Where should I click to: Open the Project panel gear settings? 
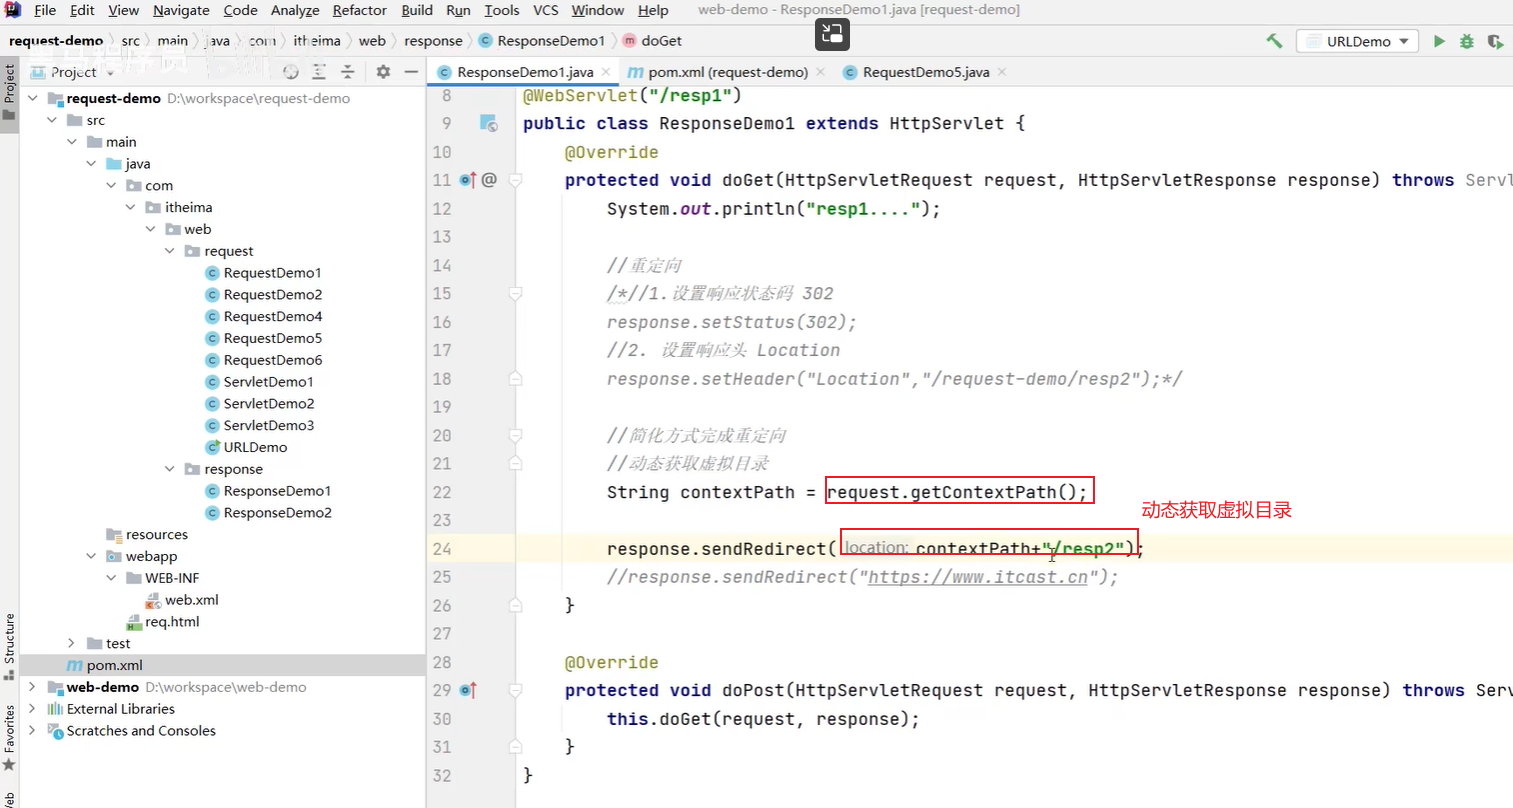(383, 72)
